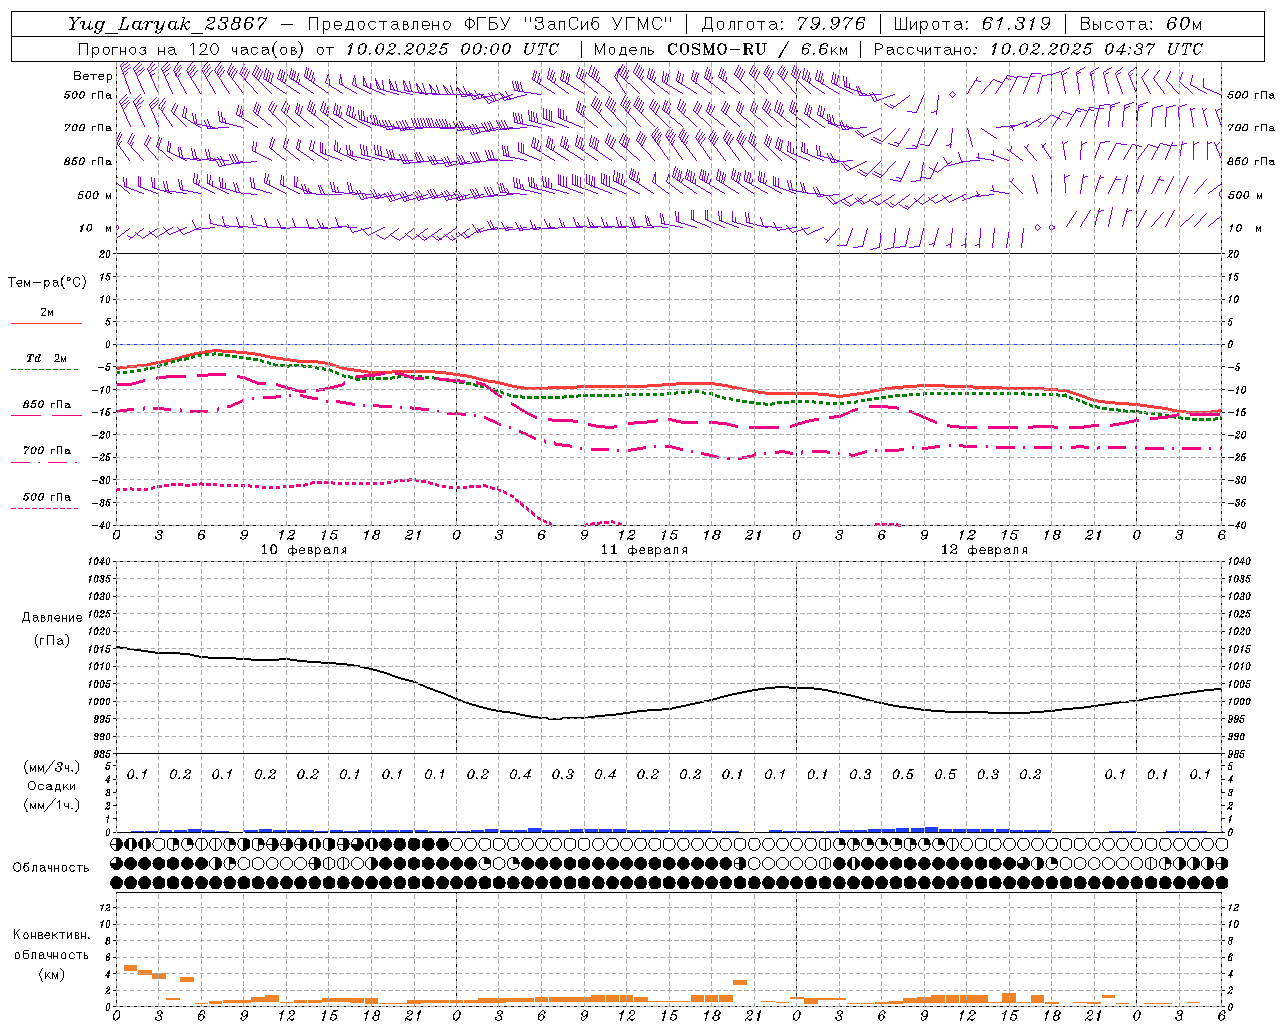The image size is (1280, 1024).
Task: Click the Конвективн. convective cloud label
Action: pyautogui.click(x=51, y=935)
